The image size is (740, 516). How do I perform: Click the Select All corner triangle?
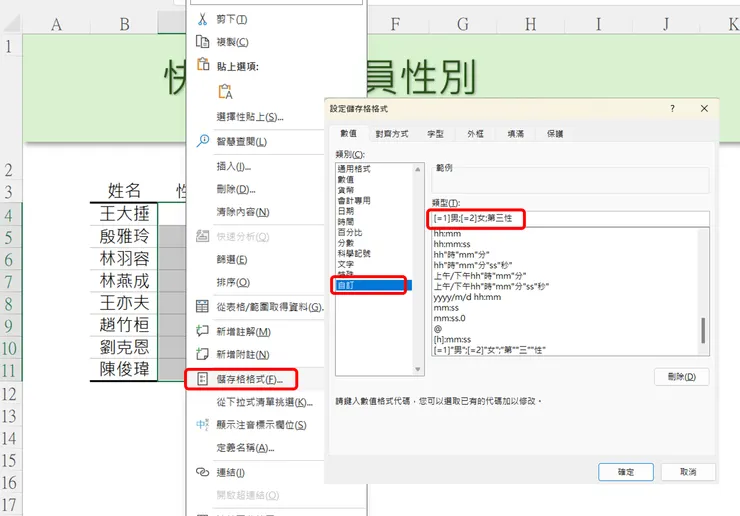click(11, 23)
